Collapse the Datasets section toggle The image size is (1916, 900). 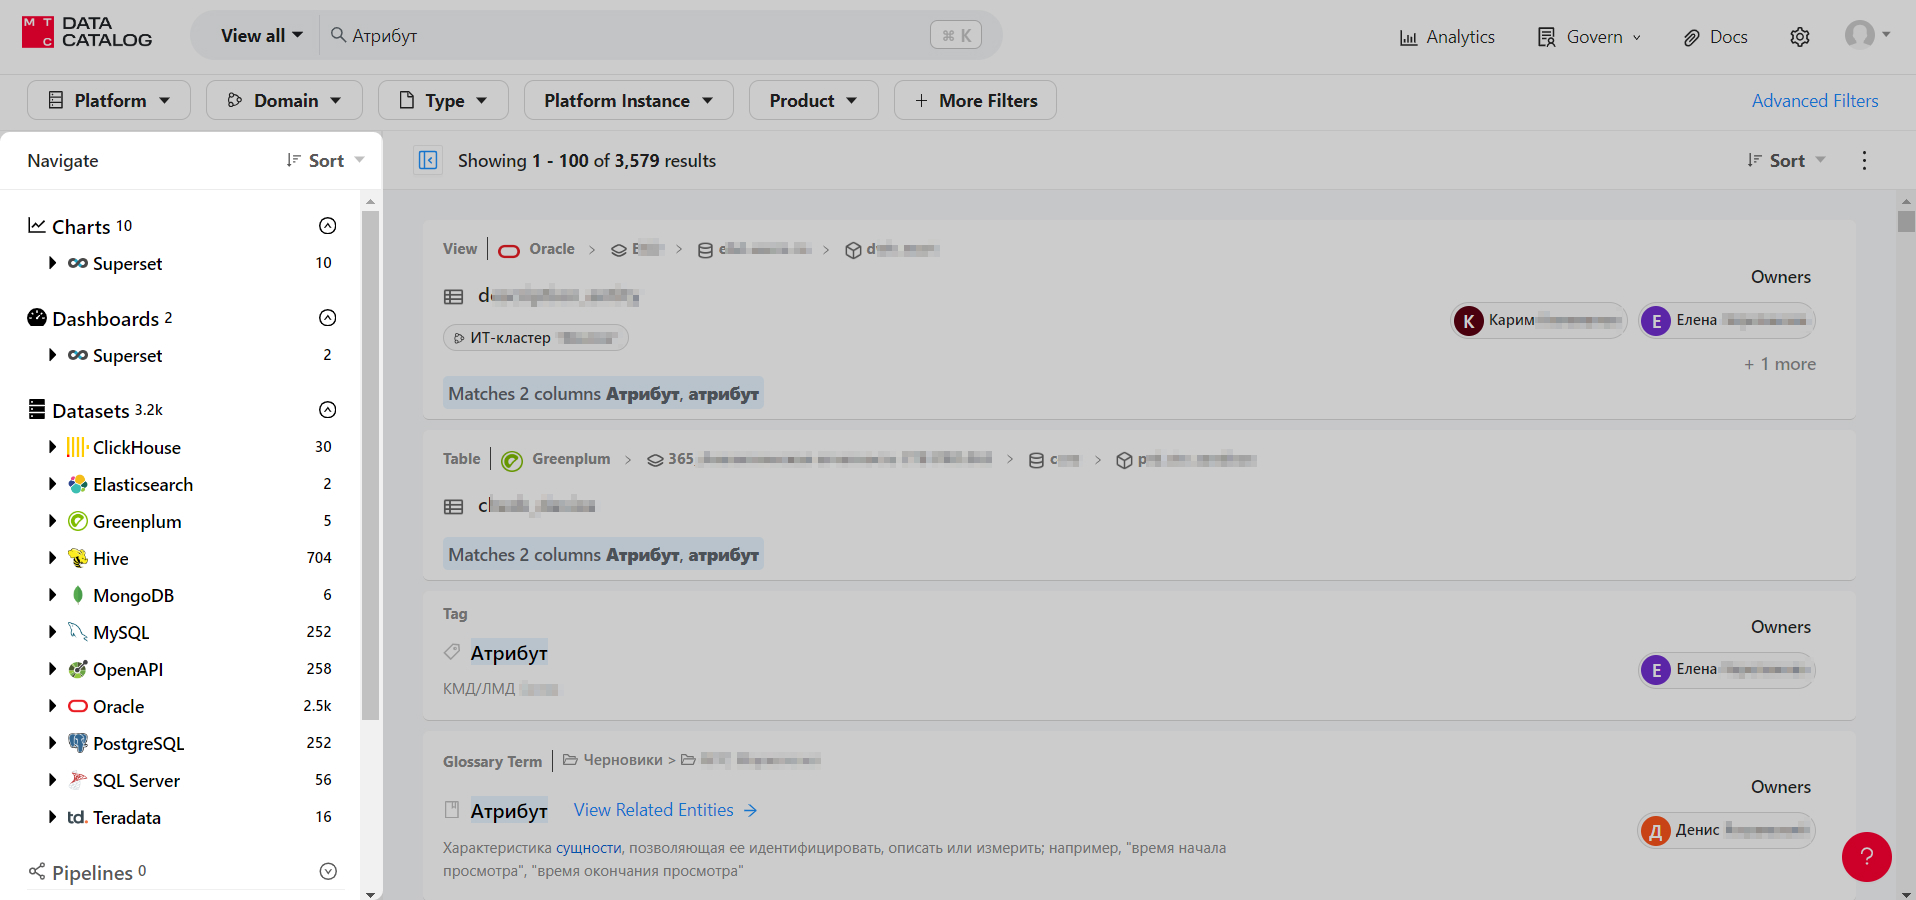pyautogui.click(x=327, y=410)
